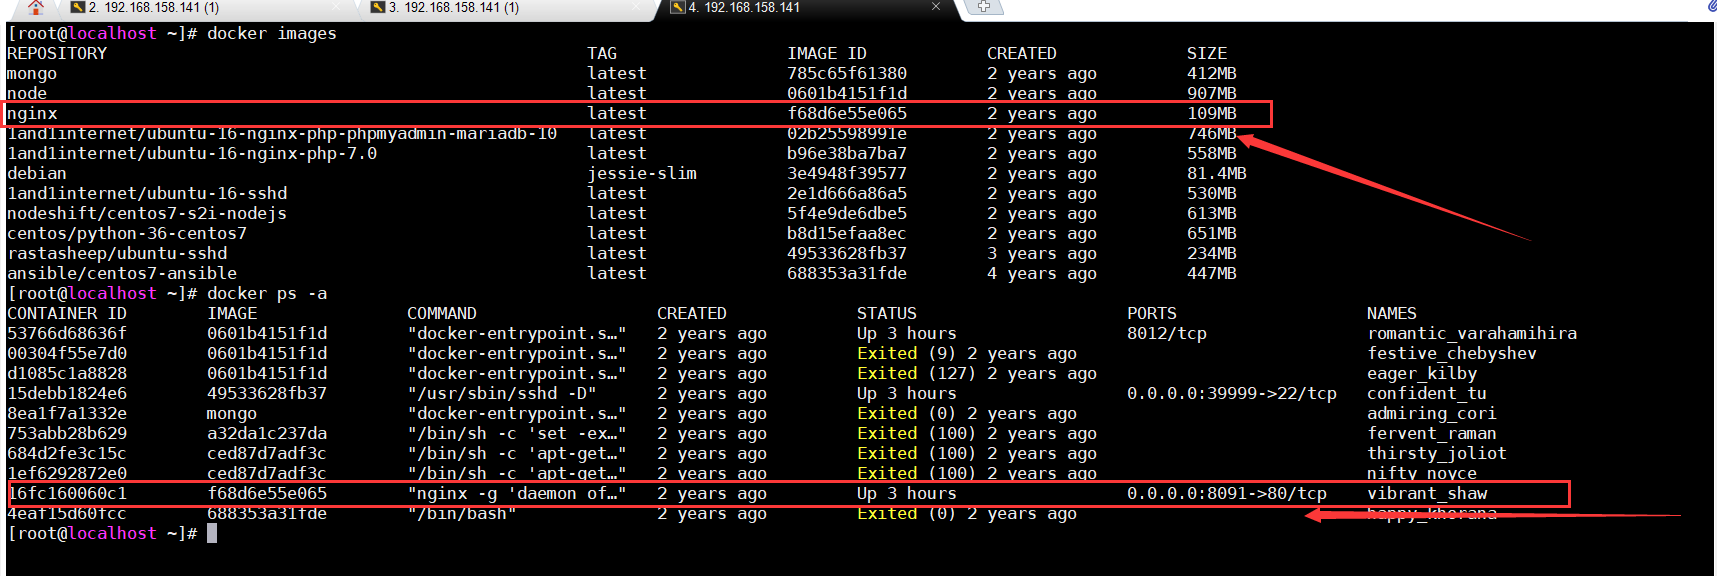
Task: Click image ID b96e38ba7ba7
Action: tap(847, 154)
